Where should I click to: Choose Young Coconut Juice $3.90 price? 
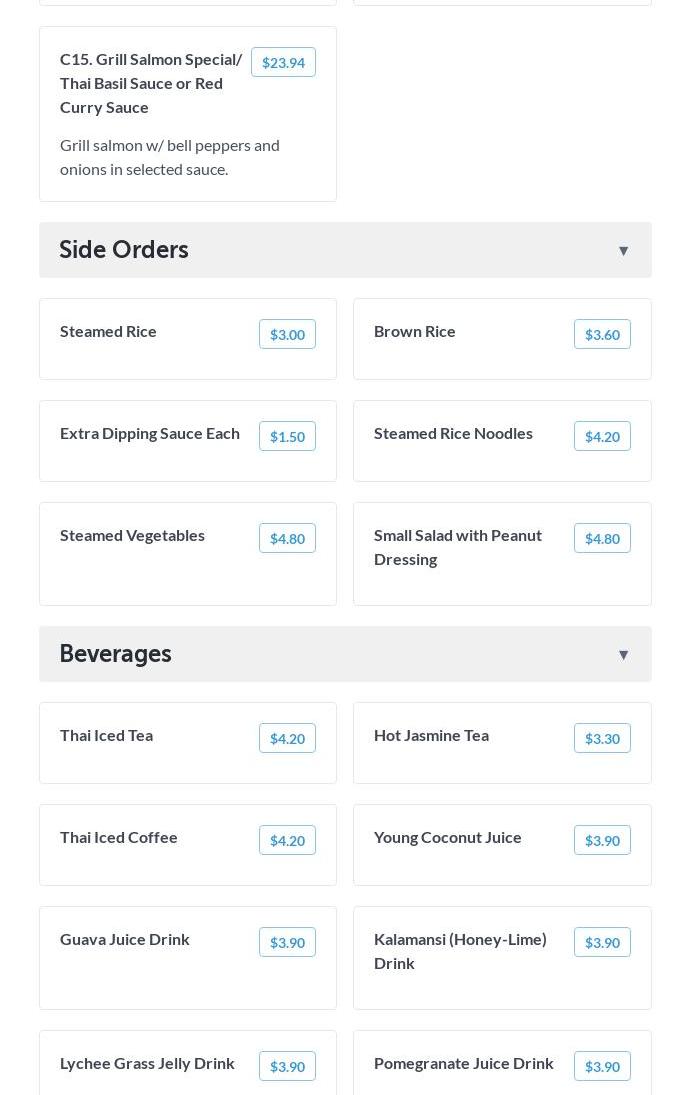click(x=602, y=841)
